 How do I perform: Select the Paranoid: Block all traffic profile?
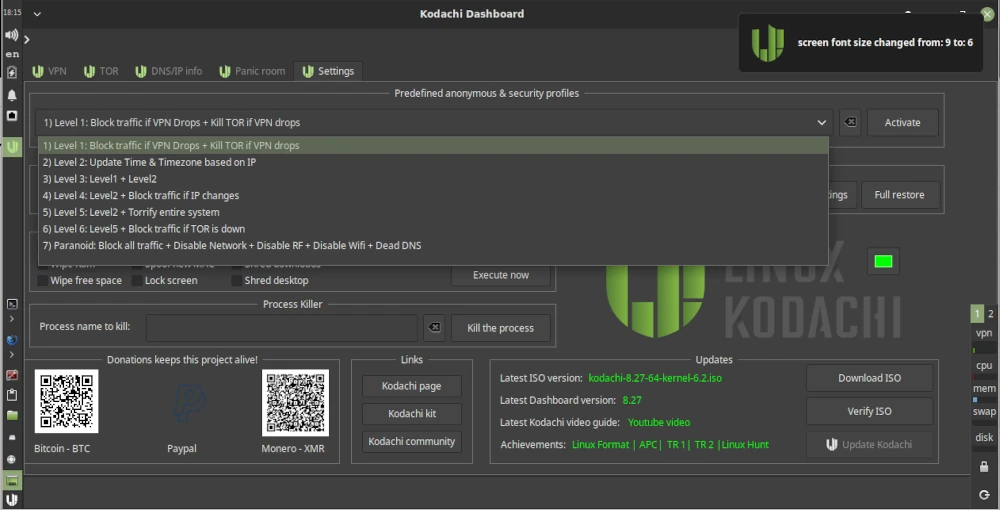pyautogui.click(x=433, y=245)
